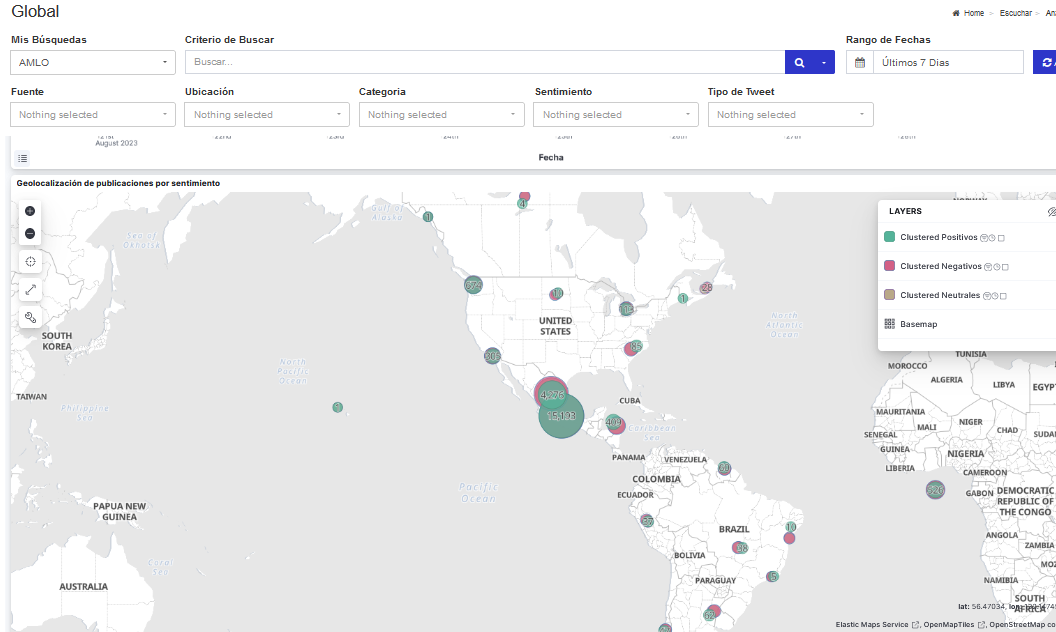
Task: Expand the search options caret
Action: [x=824, y=63]
